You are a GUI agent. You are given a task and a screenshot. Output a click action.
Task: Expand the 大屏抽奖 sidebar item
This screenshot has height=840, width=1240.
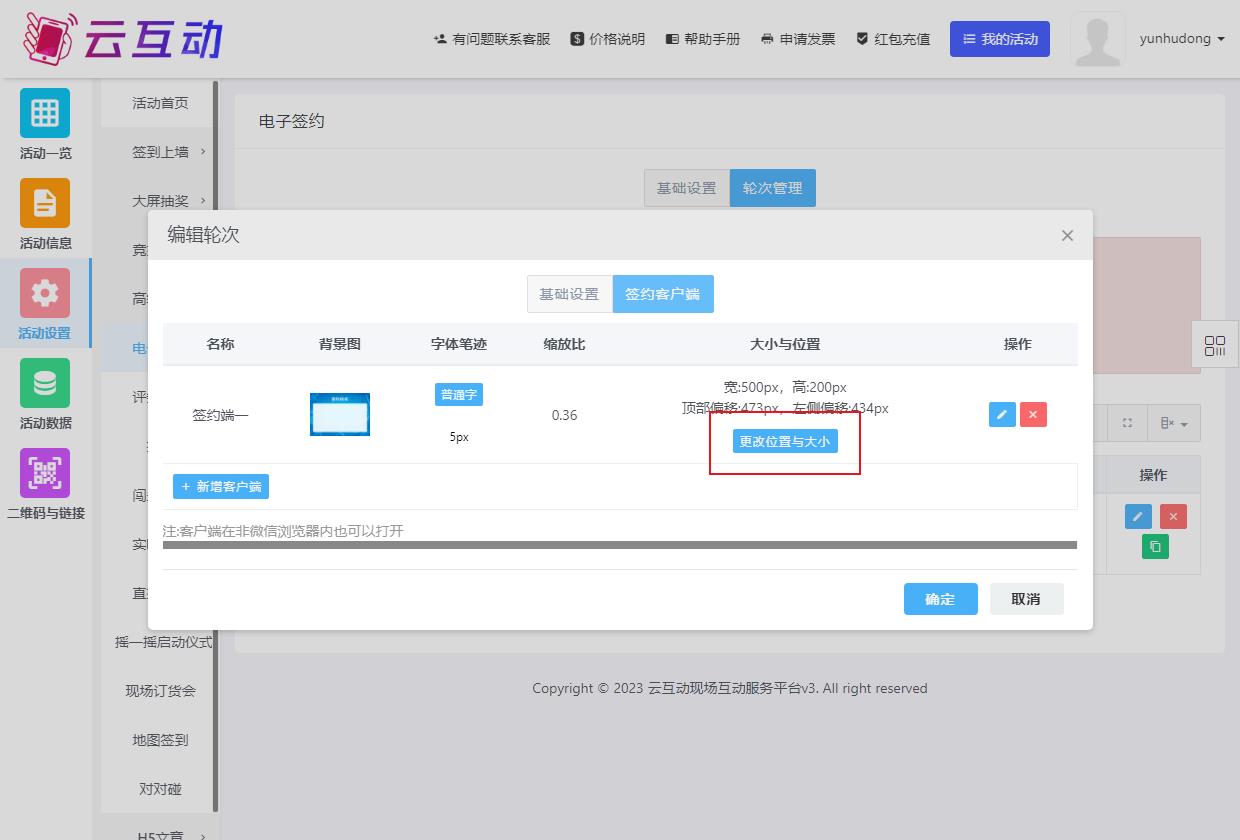point(160,201)
